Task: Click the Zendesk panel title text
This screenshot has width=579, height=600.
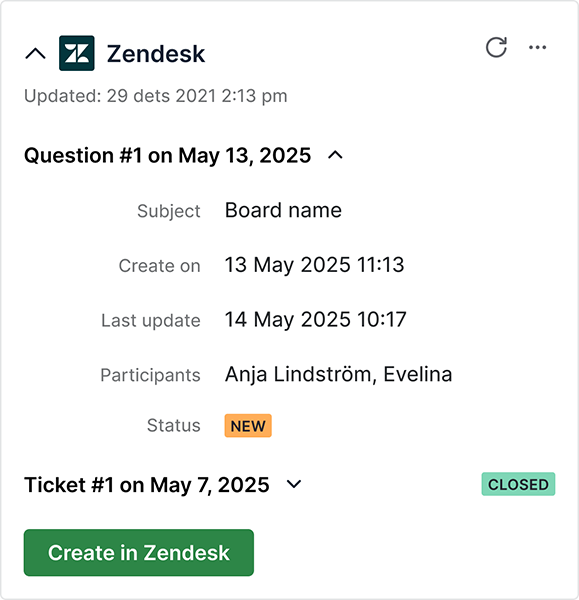Action: [156, 54]
